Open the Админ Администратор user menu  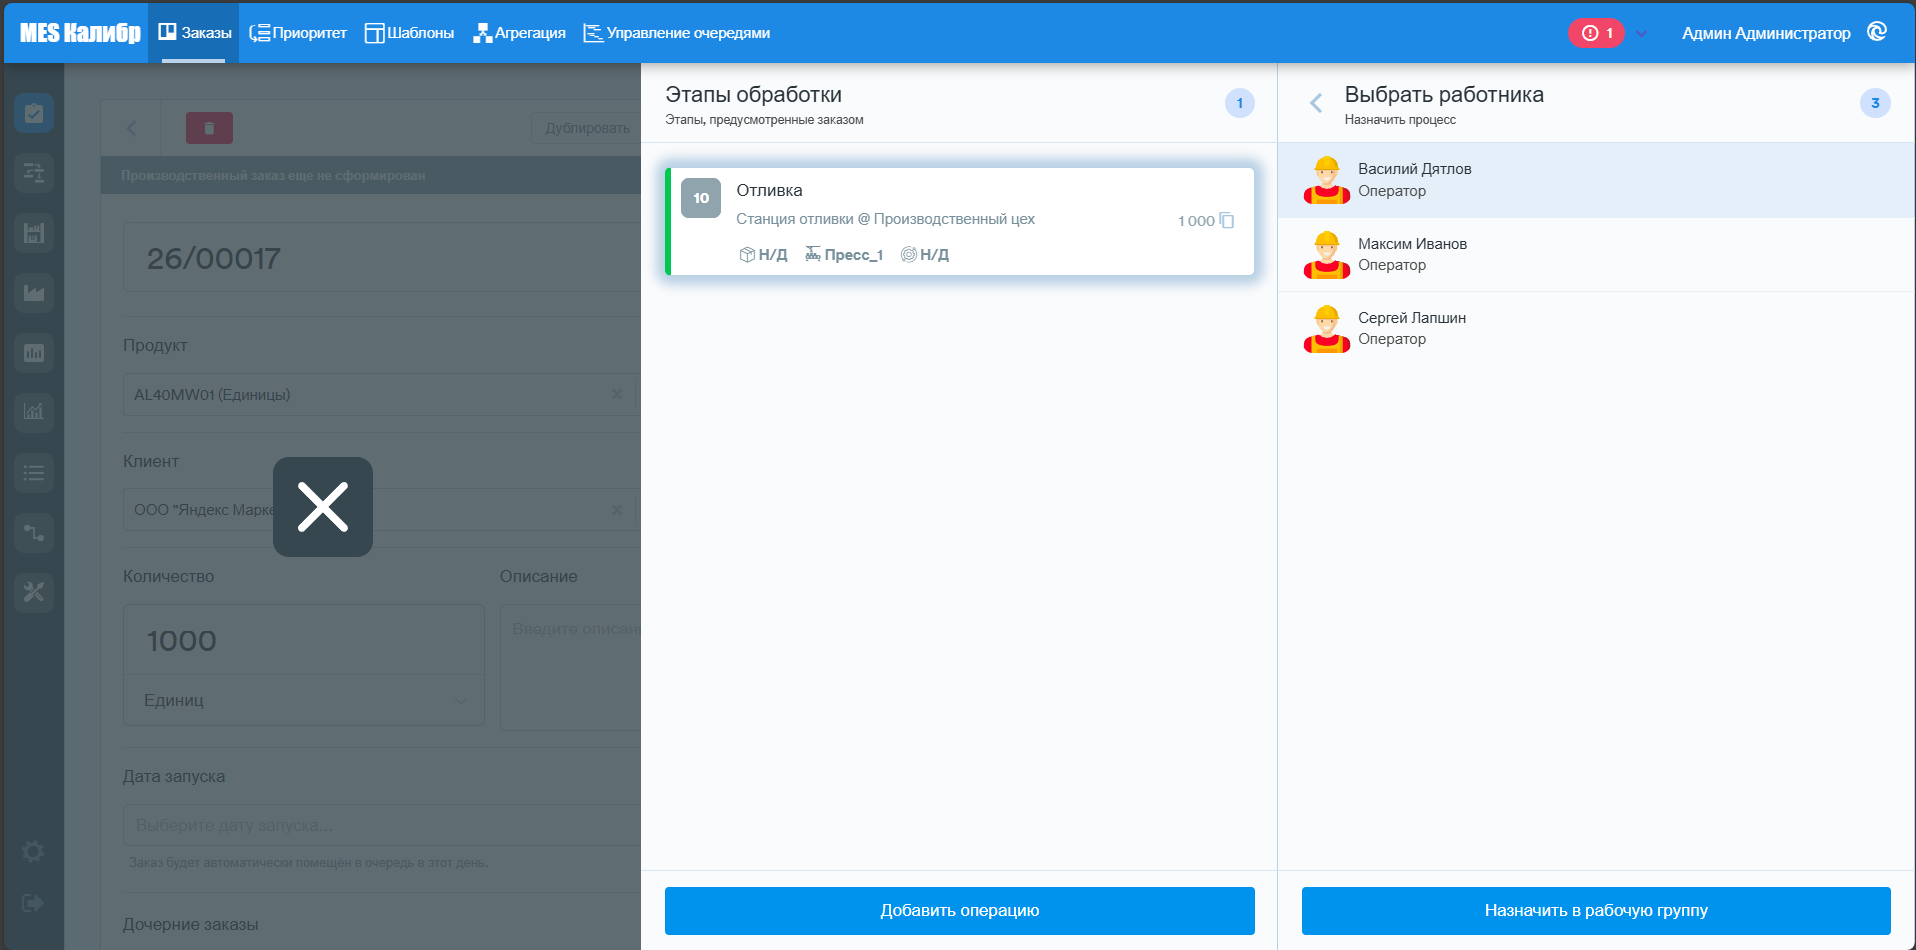(x=1766, y=33)
